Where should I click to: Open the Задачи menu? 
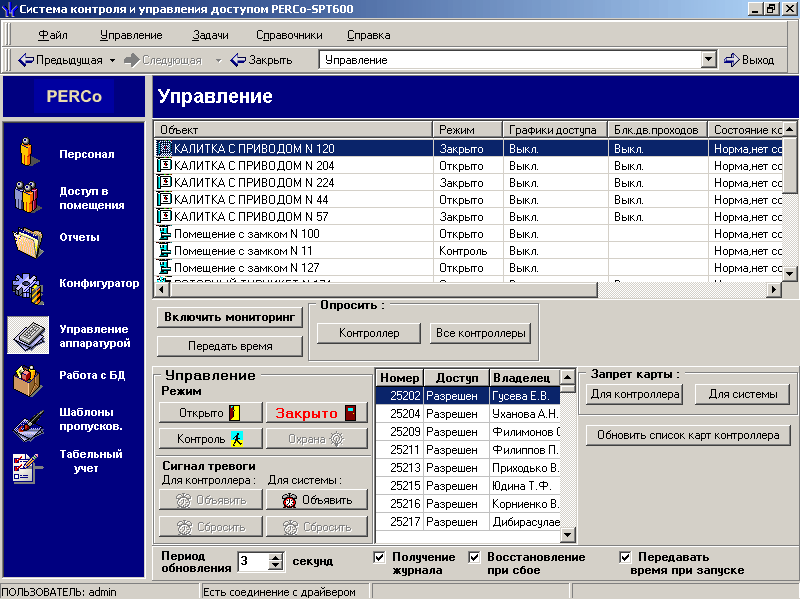point(210,35)
